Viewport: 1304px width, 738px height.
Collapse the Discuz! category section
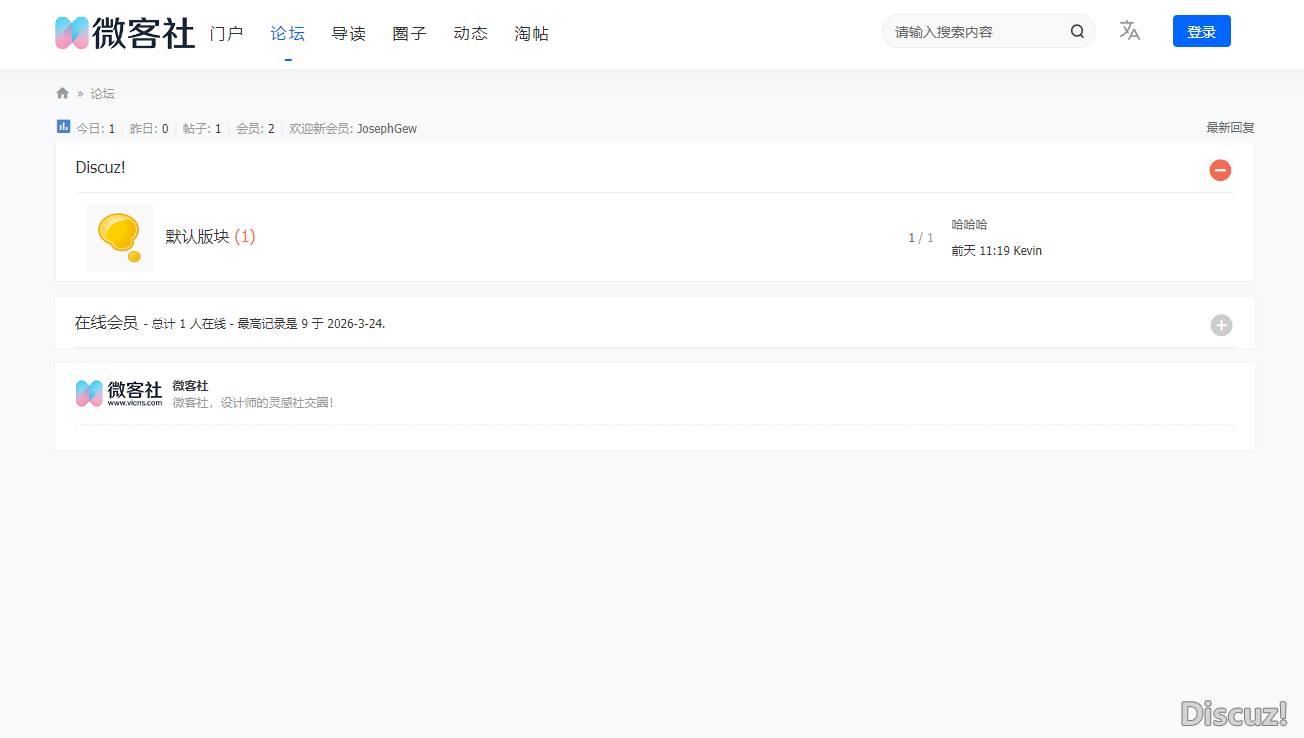(x=1220, y=170)
